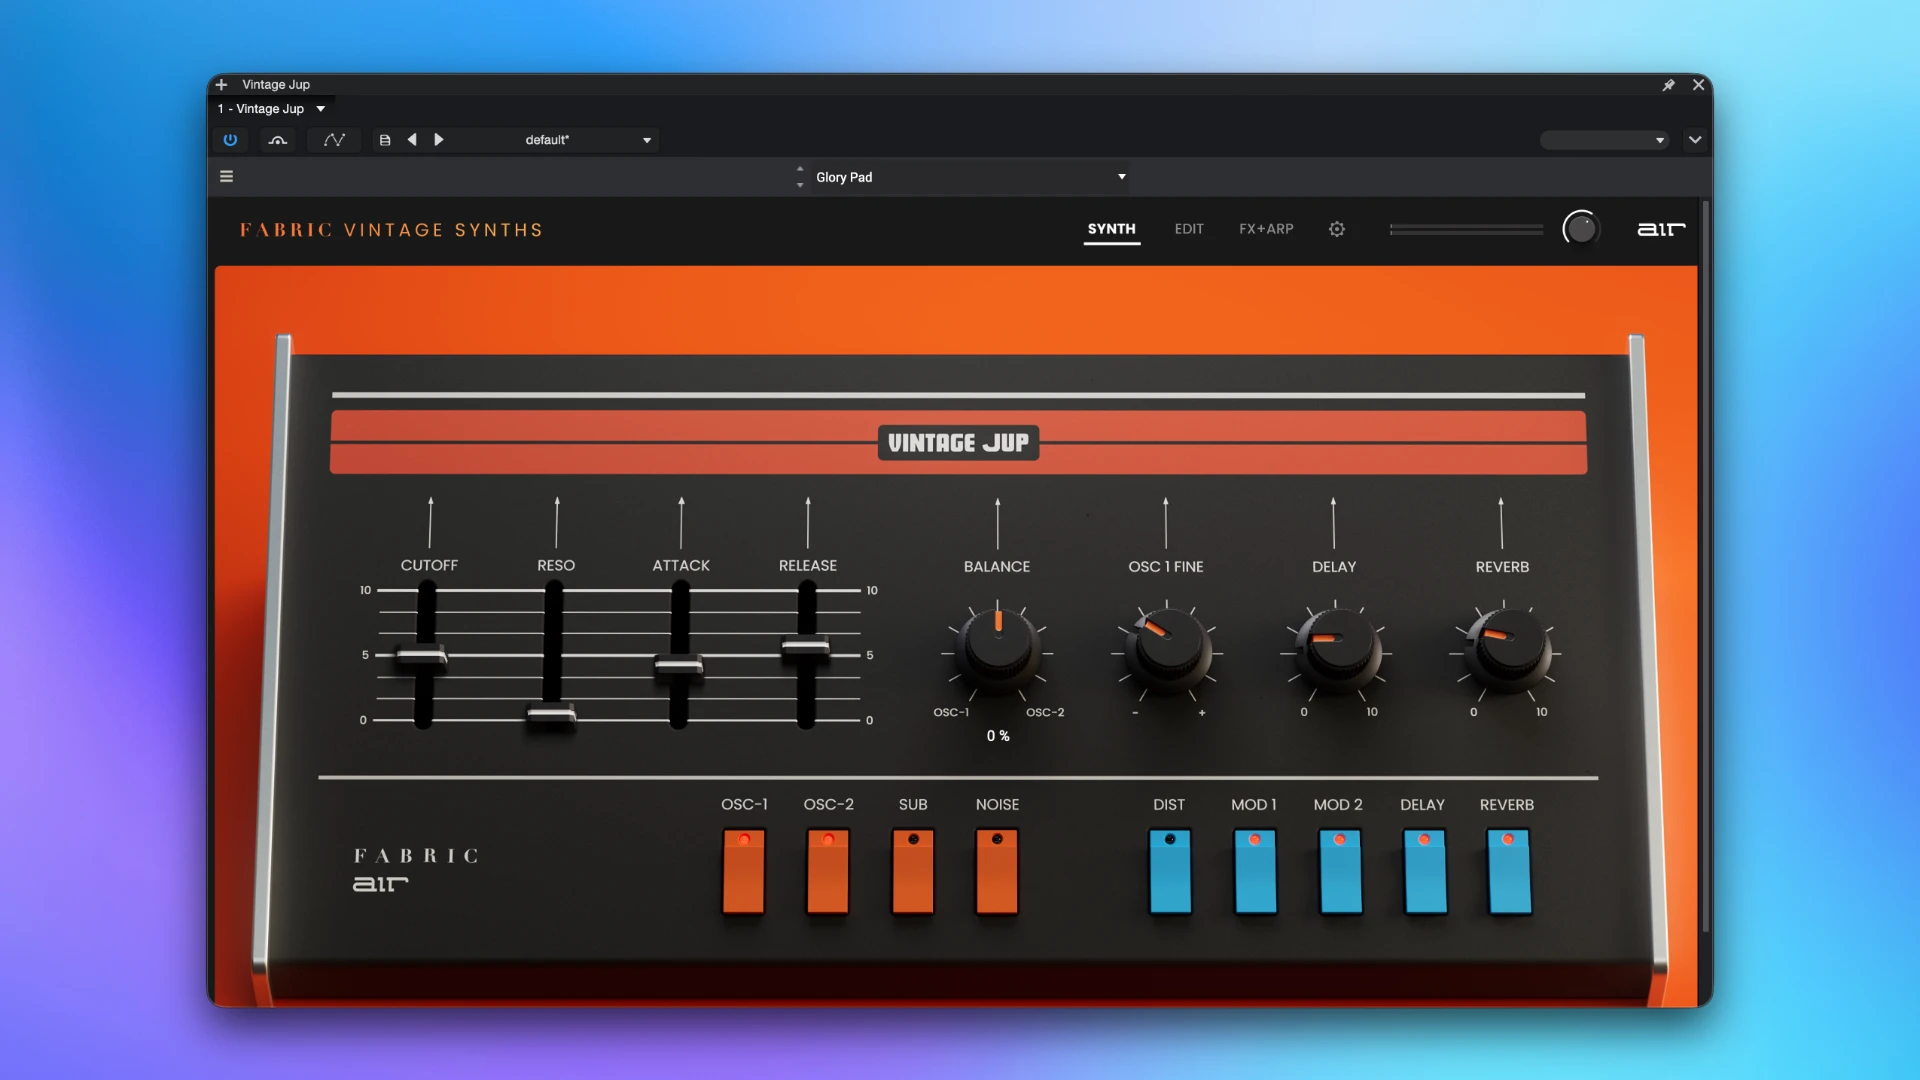
Task: Toggle the OSC-2 orange switch
Action: 828,871
